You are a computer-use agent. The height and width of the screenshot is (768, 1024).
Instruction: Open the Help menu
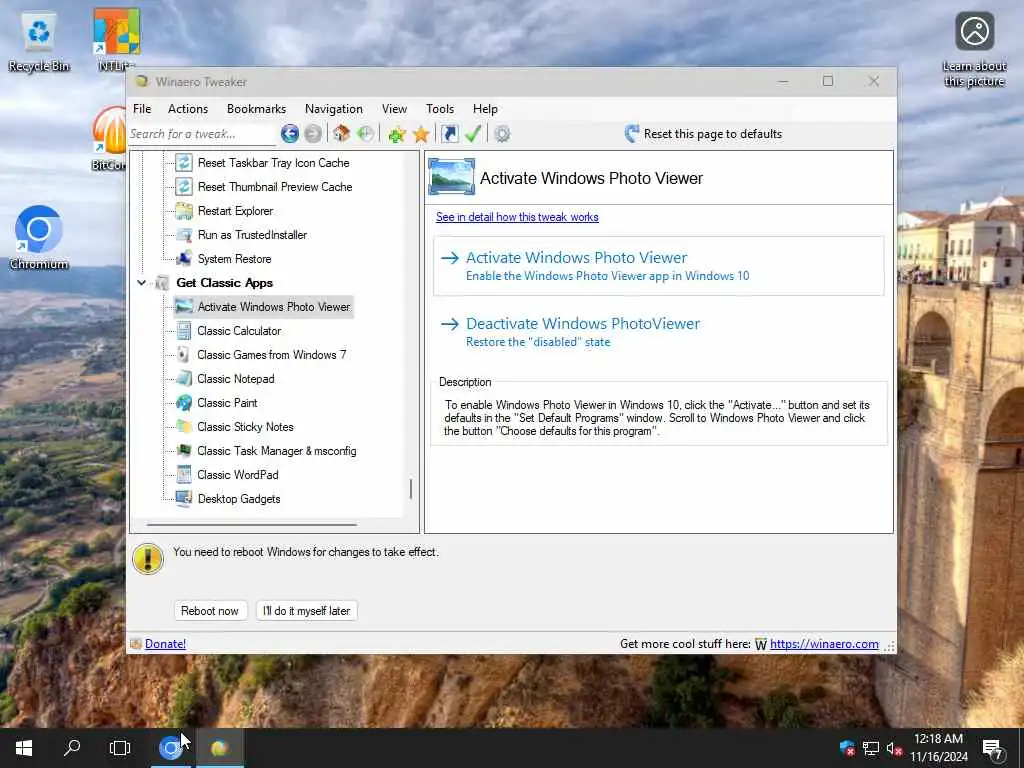click(x=485, y=109)
